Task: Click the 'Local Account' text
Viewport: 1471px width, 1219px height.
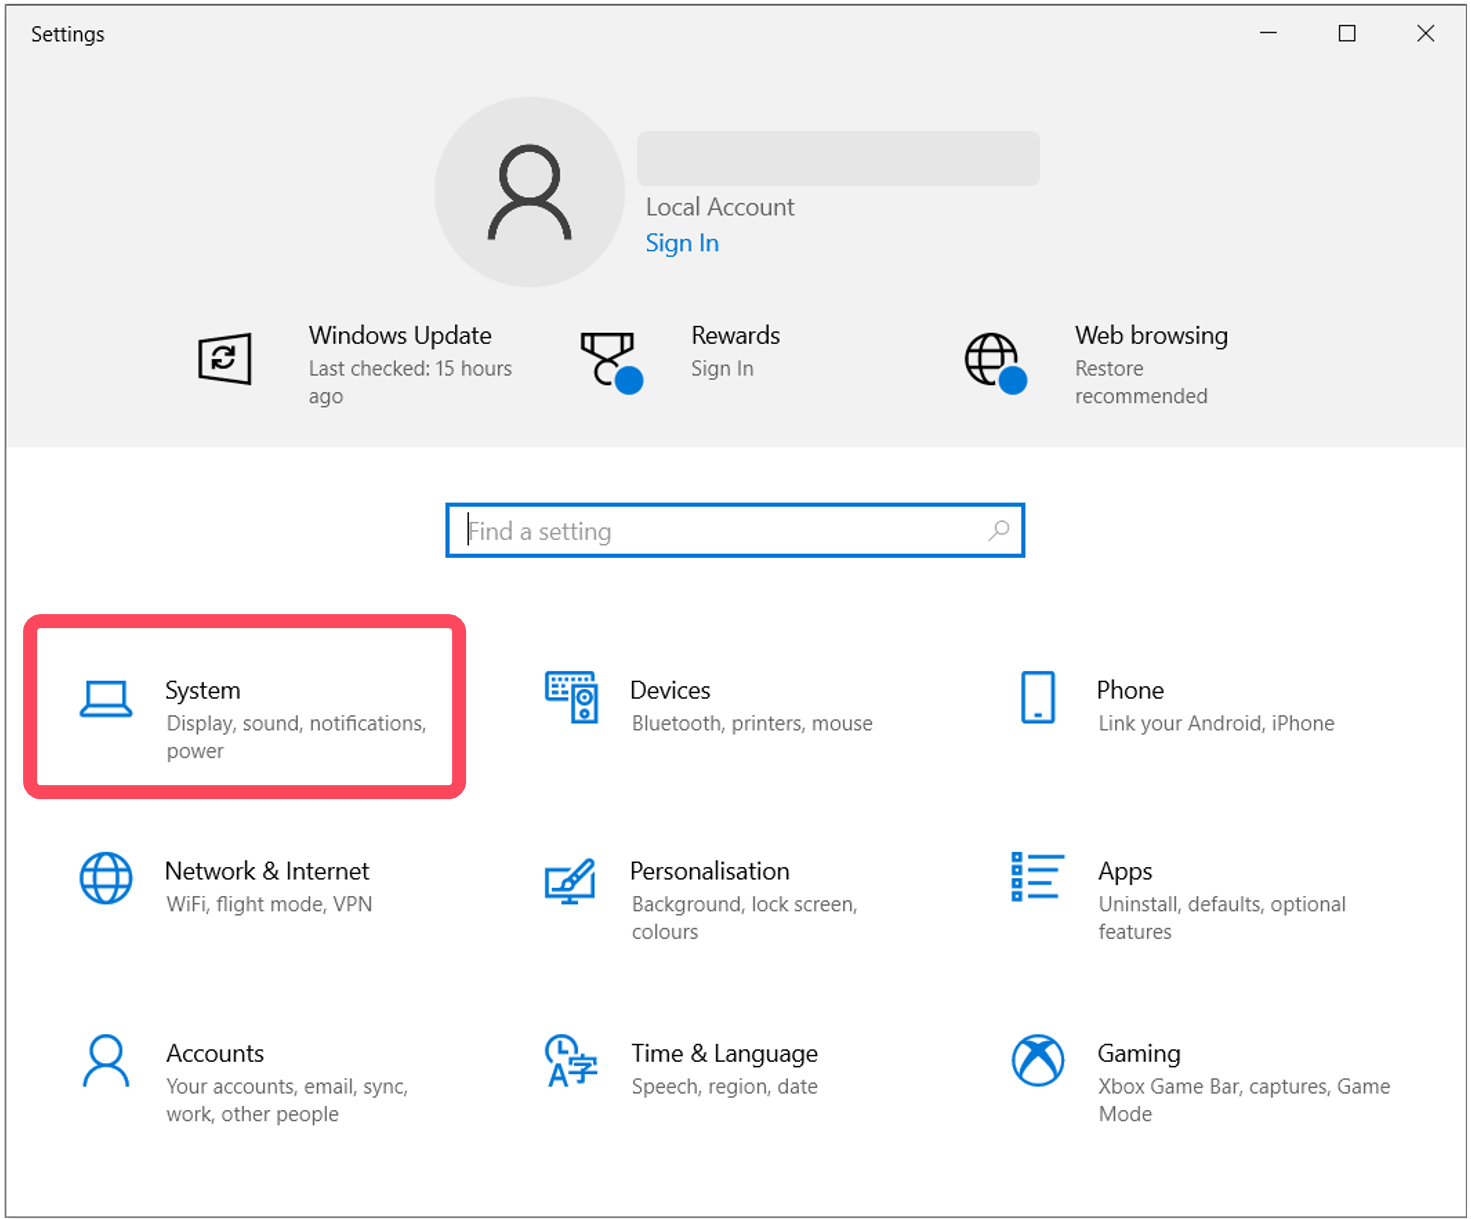Action: tap(720, 207)
